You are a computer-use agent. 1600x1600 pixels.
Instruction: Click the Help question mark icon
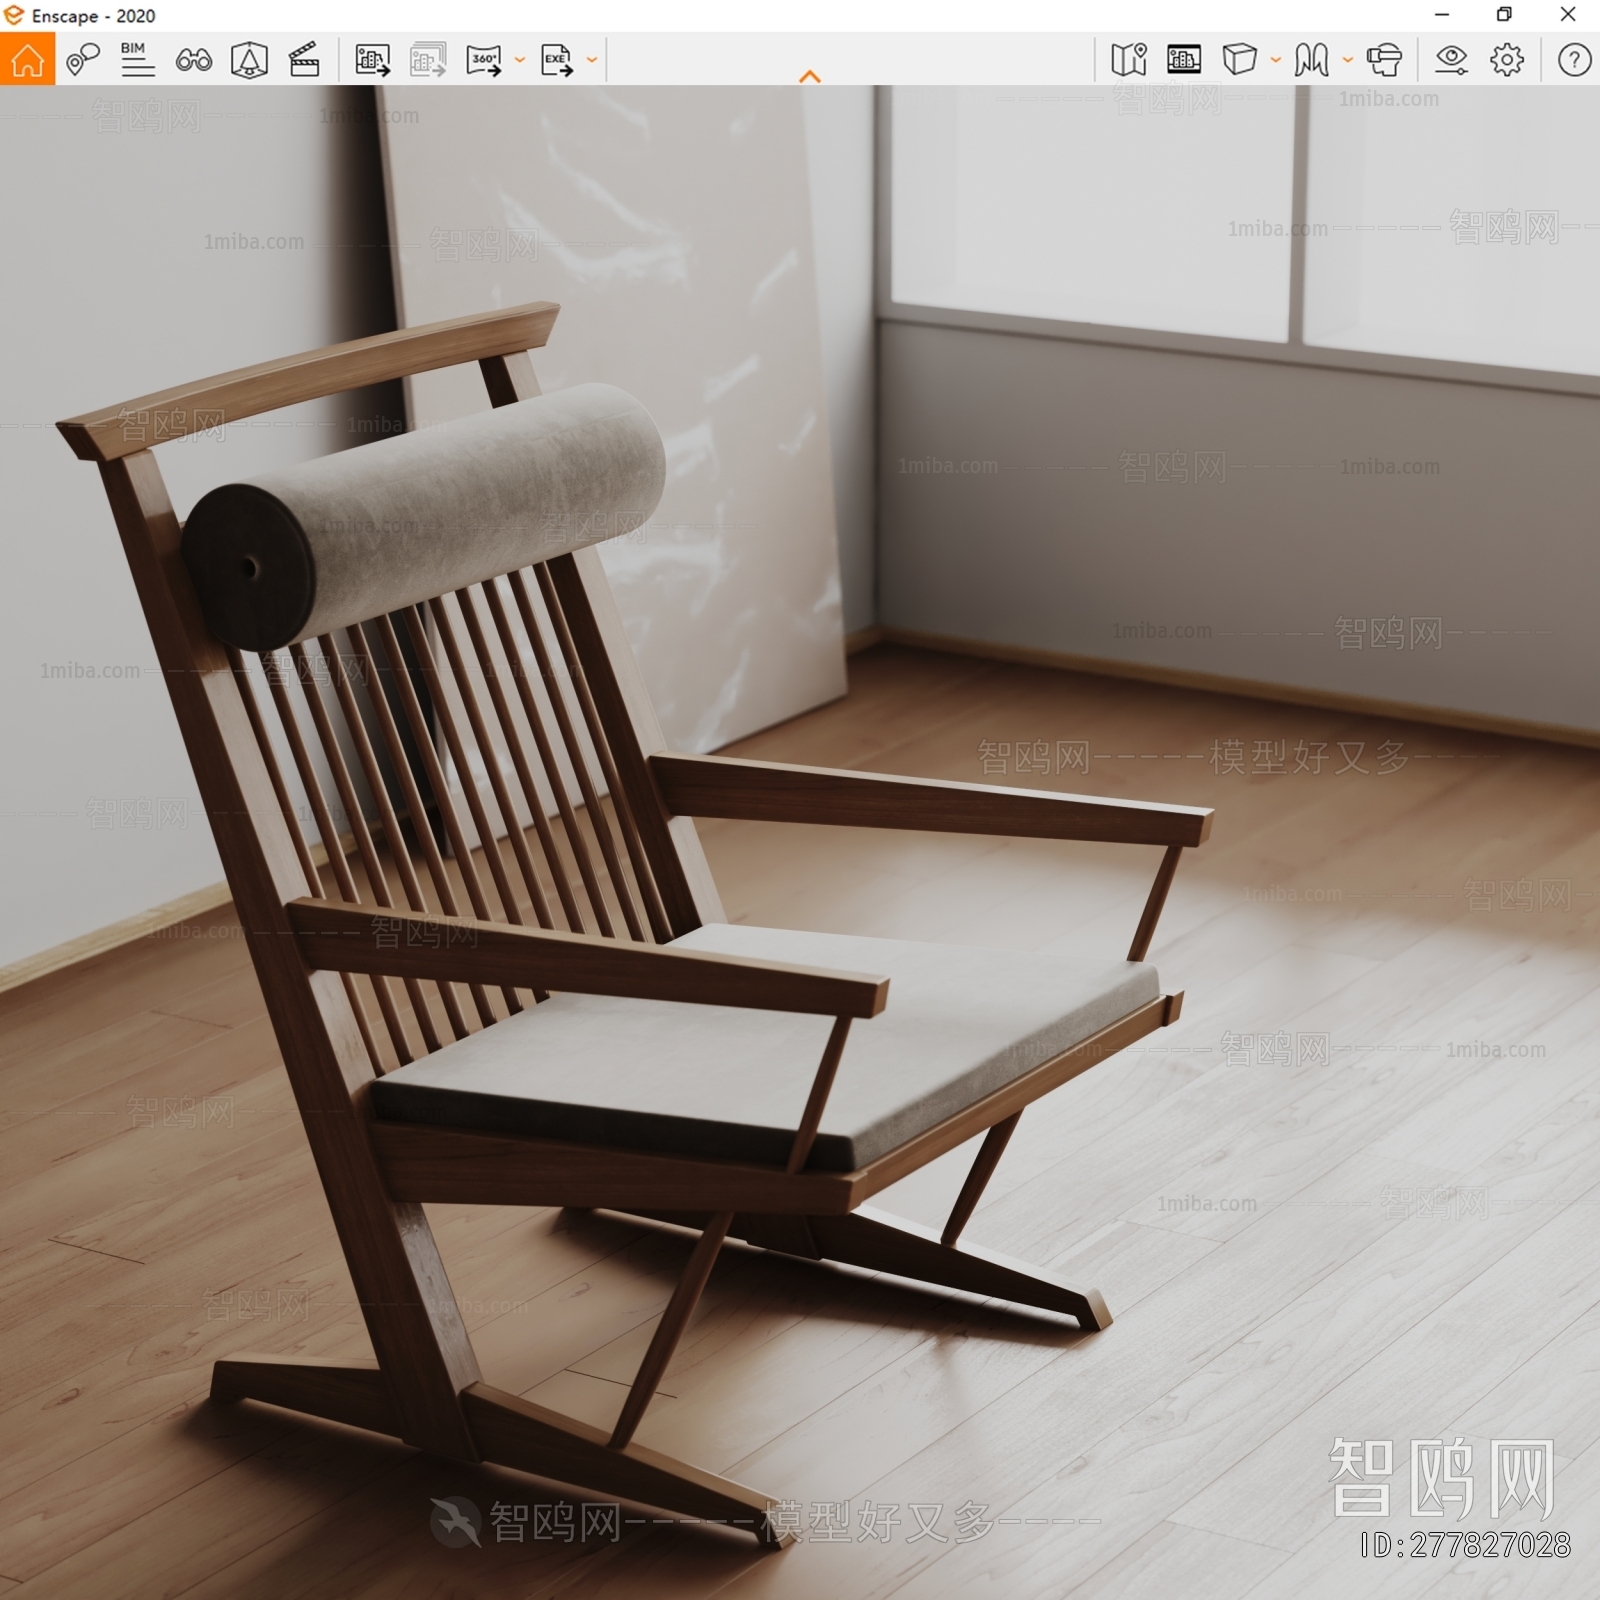pos(1574,60)
